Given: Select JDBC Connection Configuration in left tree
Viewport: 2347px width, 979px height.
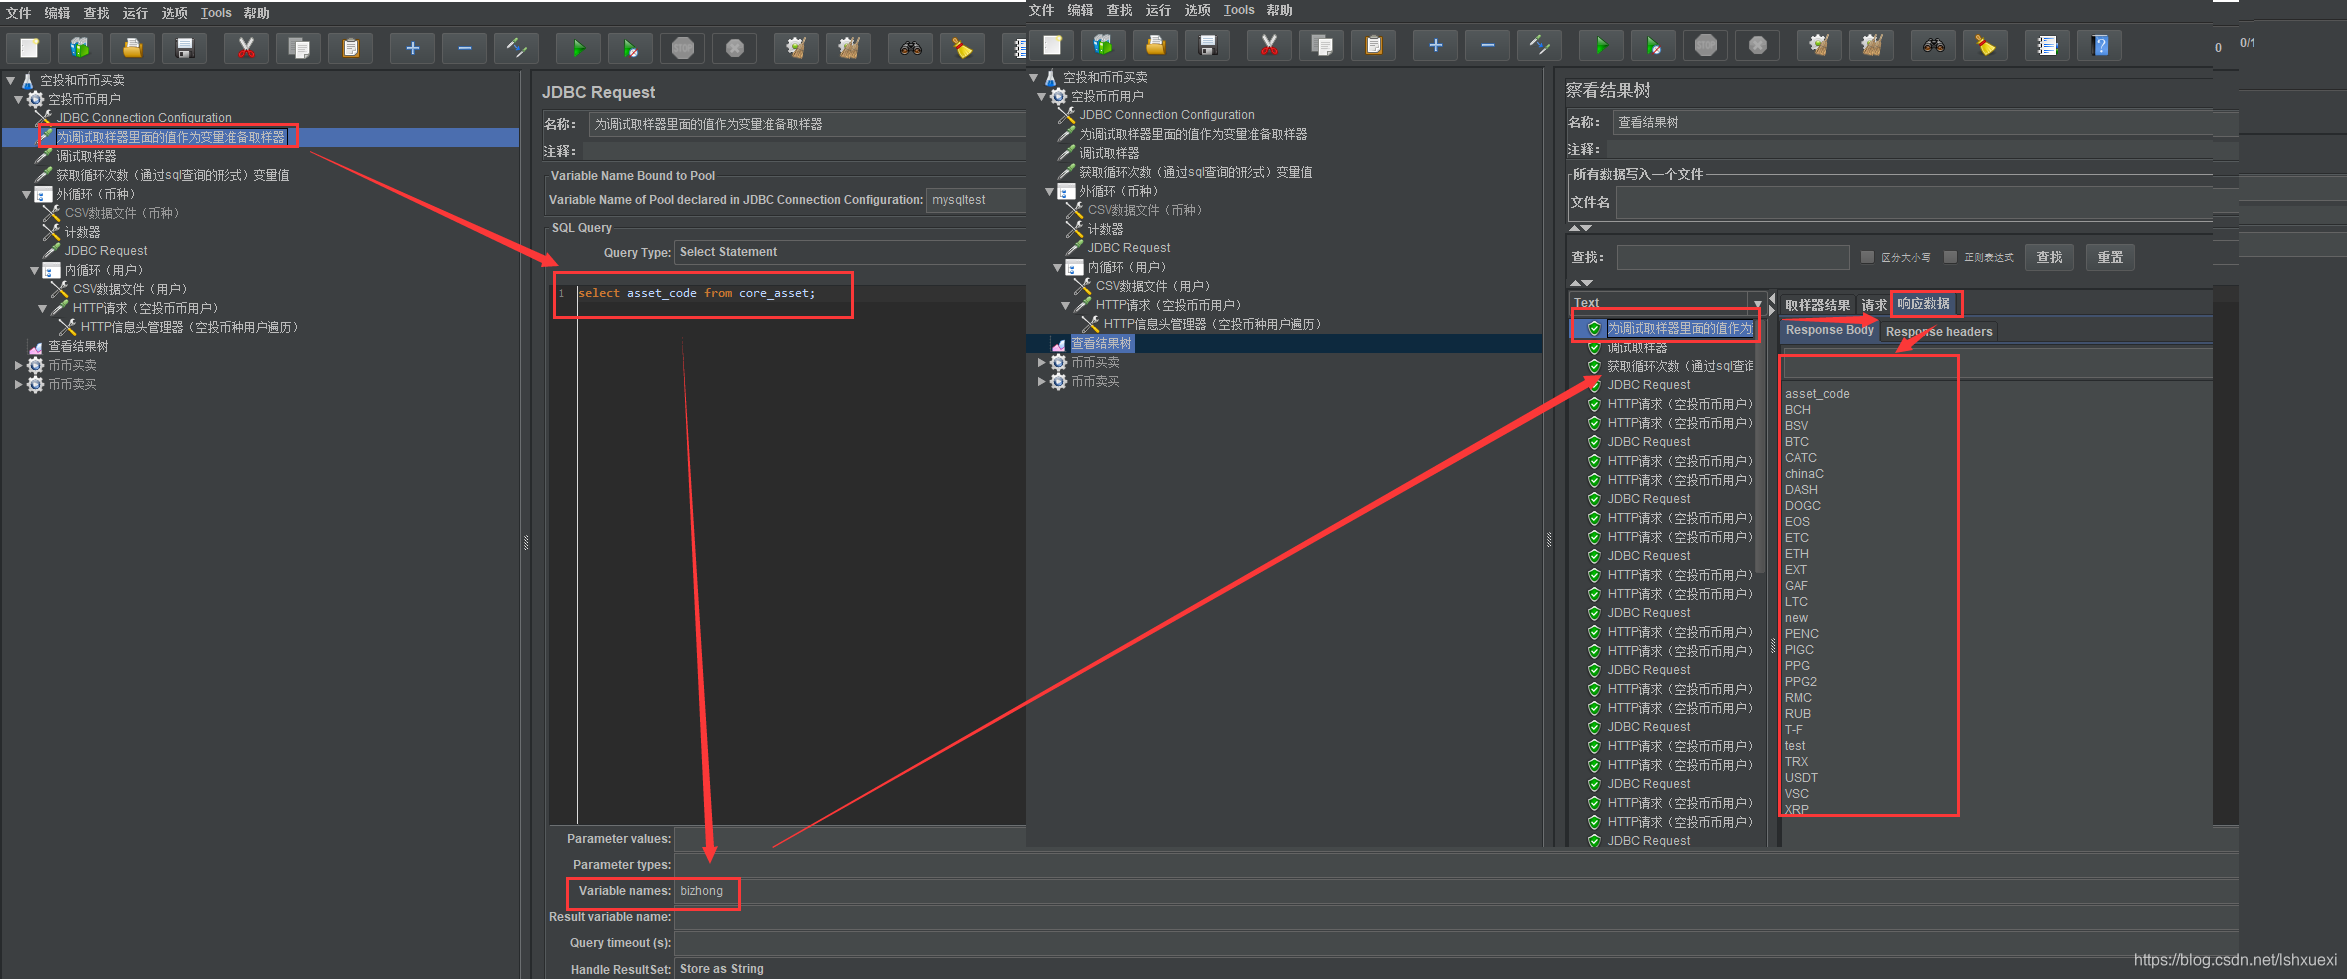Looking at the screenshot, I should click(x=144, y=118).
